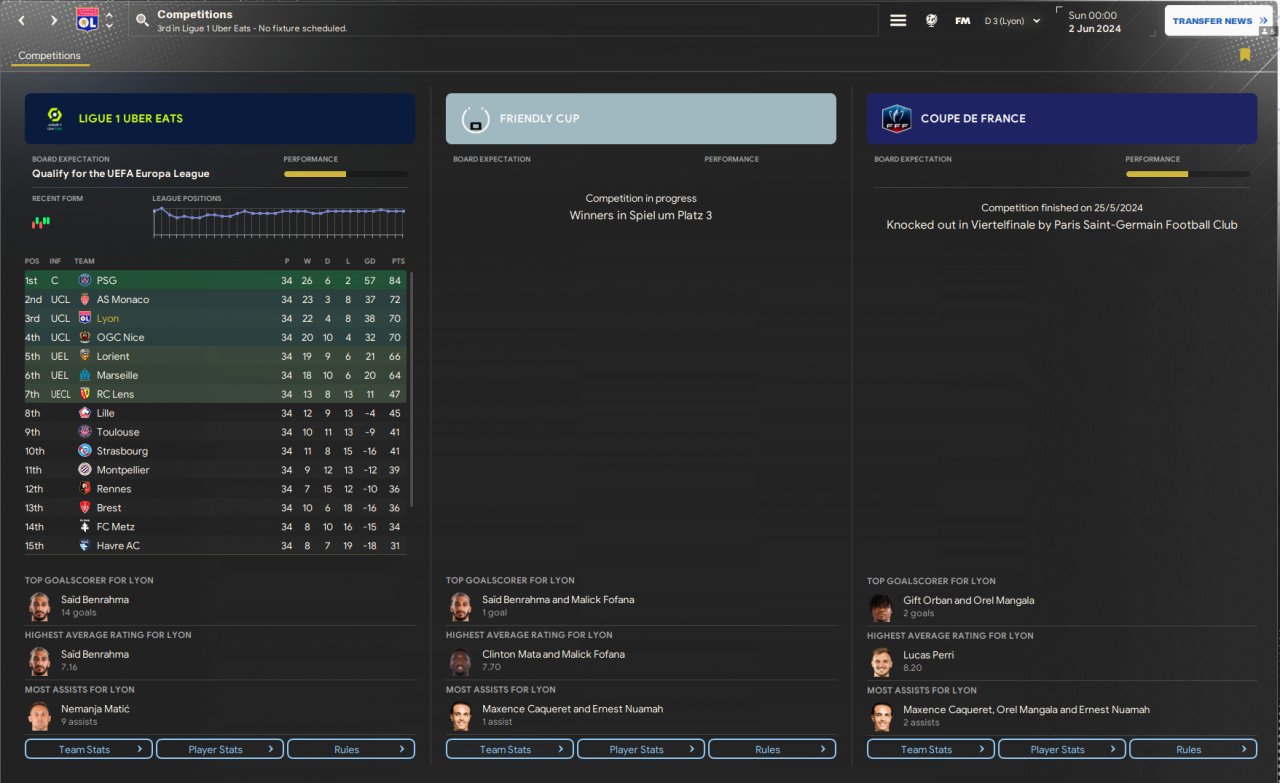Open Maxence Caqueret's portrait under Friendly Cup assists

[x=460, y=716]
